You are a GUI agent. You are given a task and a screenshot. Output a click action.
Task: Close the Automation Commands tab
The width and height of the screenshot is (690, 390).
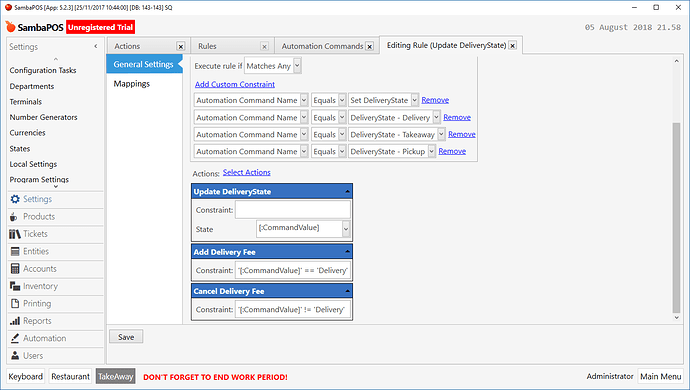[370, 46]
